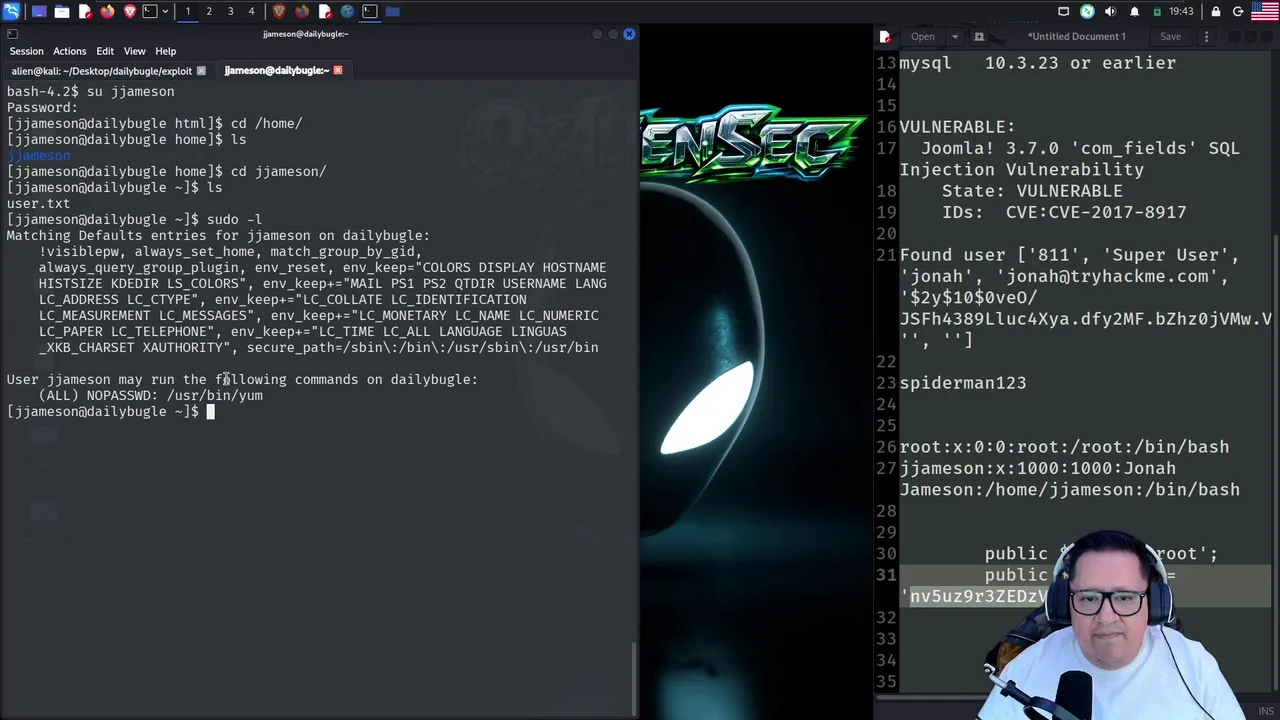The width and height of the screenshot is (1280, 720).
Task: Switch to workspace 1
Action: point(187,11)
